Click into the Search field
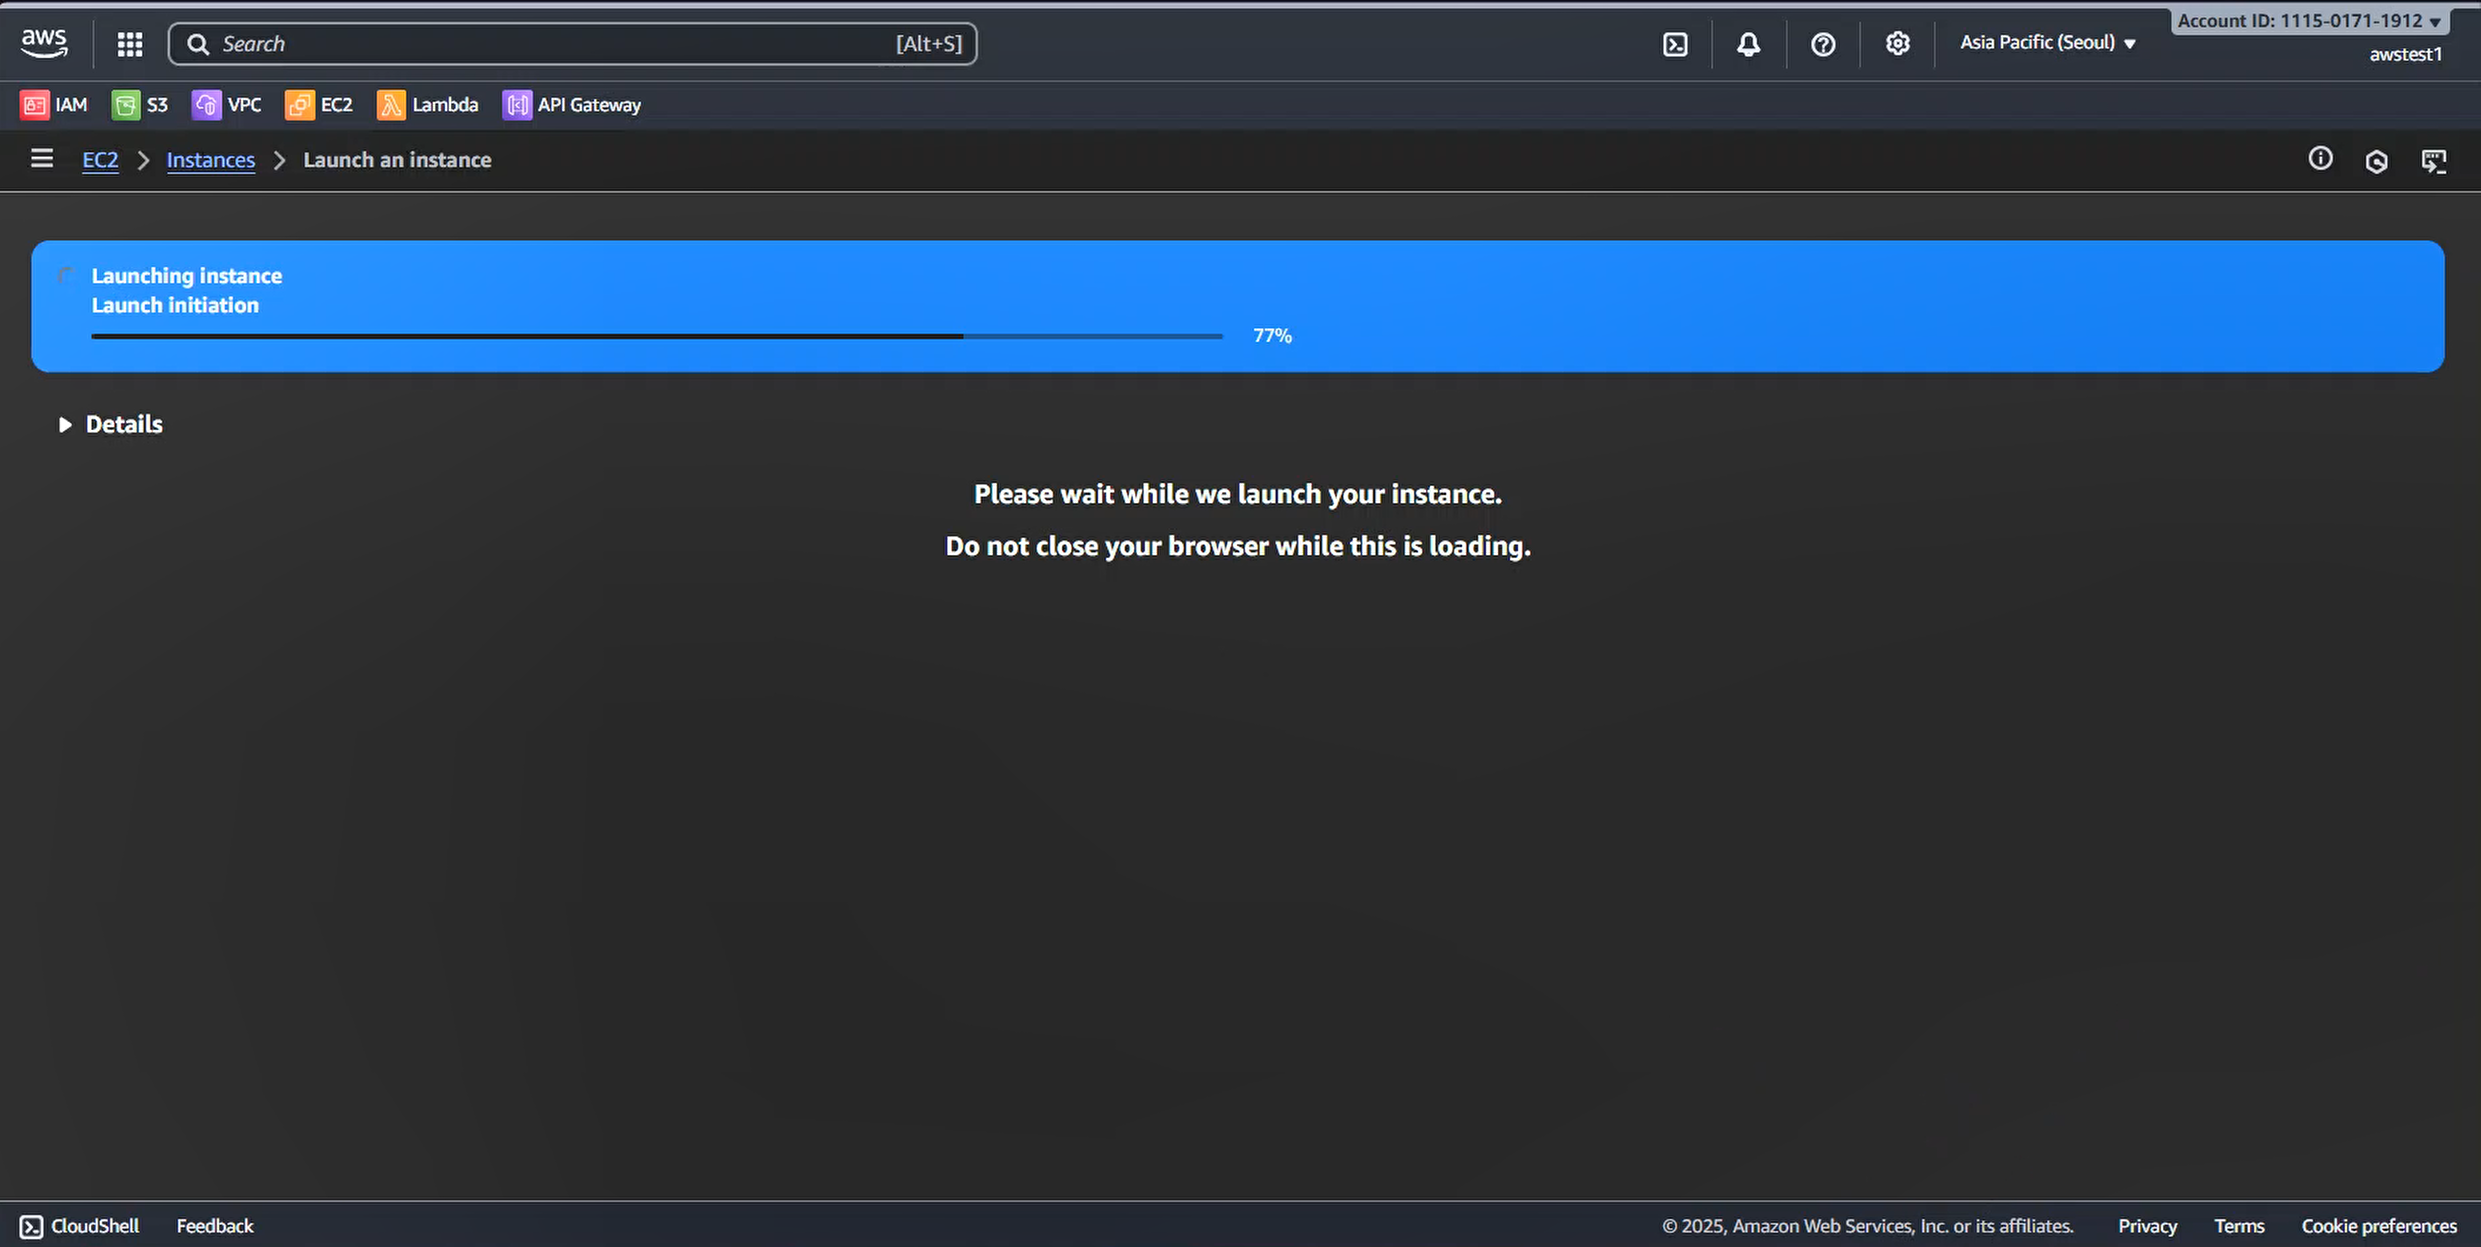2481x1247 pixels. point(572,44)
